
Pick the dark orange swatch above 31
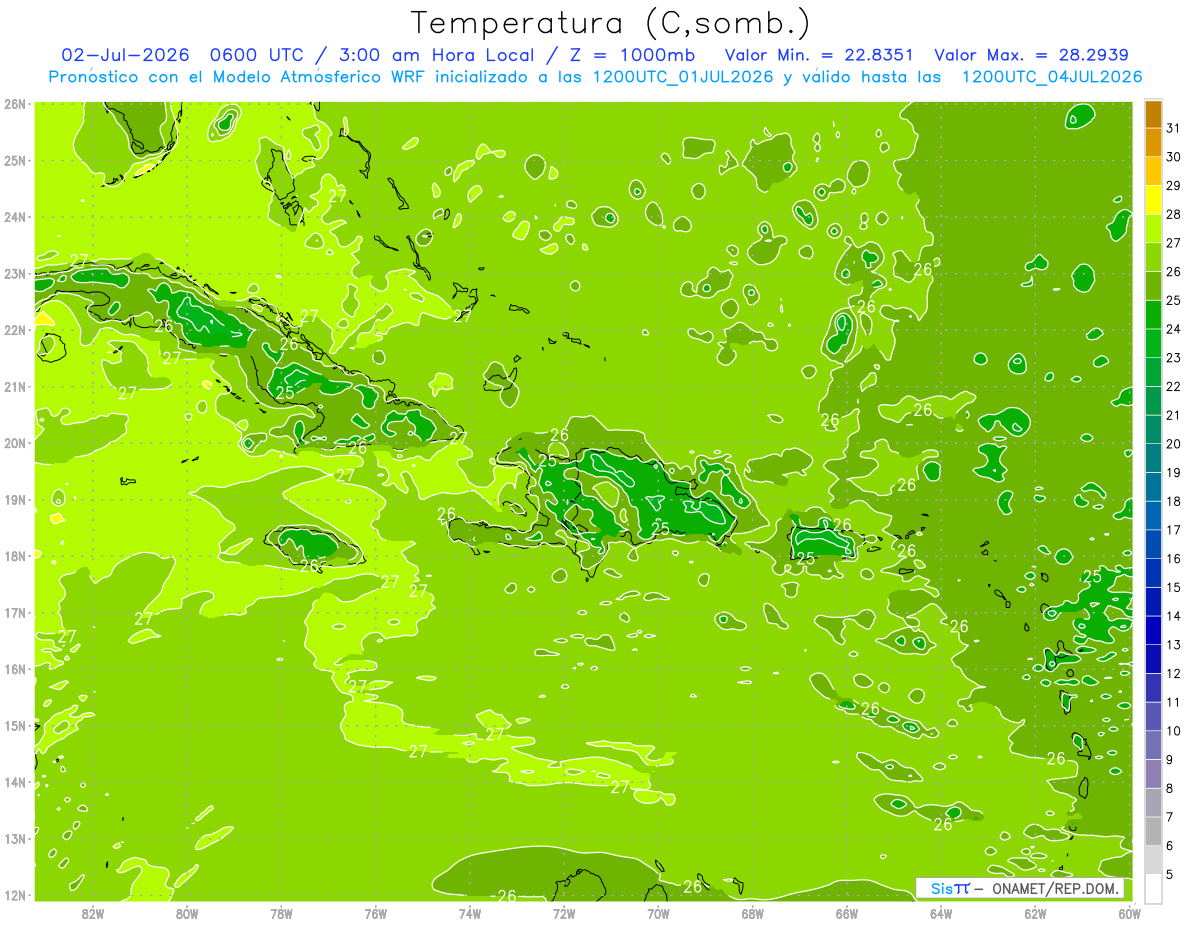click(x=1153, y=114)
